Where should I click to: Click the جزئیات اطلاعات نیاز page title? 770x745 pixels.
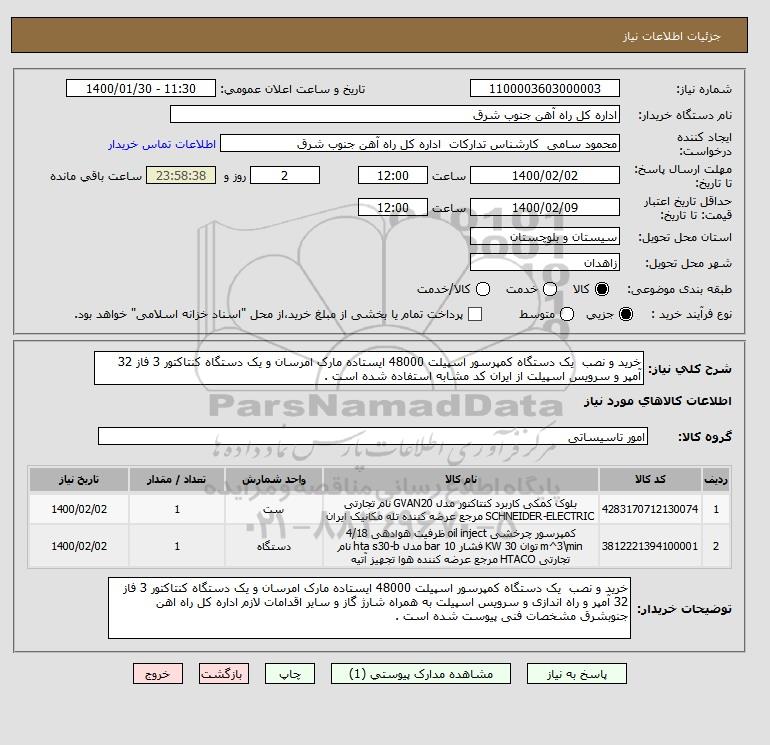pyautogui.click(x=672, y=36)
